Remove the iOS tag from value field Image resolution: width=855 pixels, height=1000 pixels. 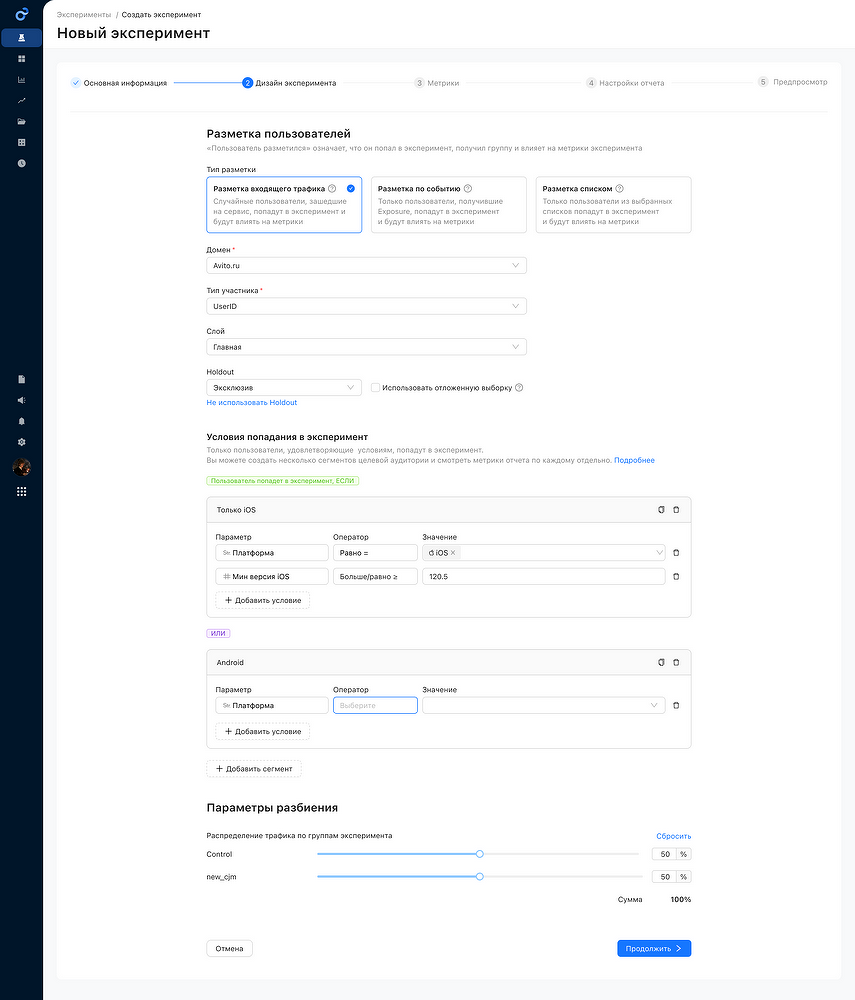pyautogui.click(x=453, y=552)
